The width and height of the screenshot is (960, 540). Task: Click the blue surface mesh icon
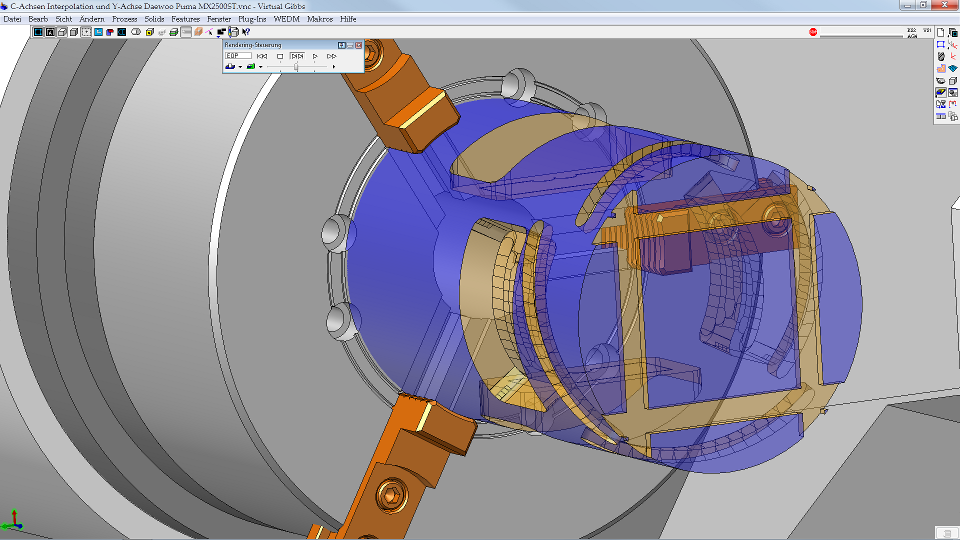coord(953,69)
